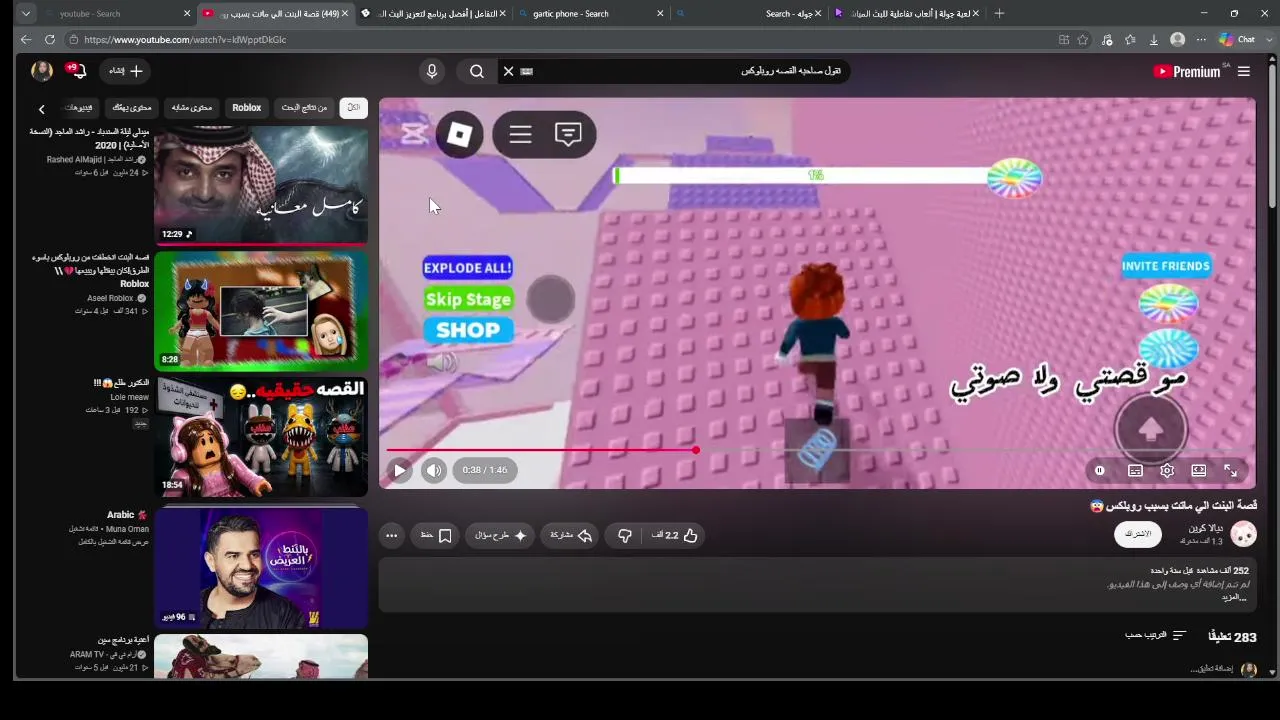Screen dimensions: 1280x720
Task: Mute the video with the volume icon
Action: click(x=433, y=470)
